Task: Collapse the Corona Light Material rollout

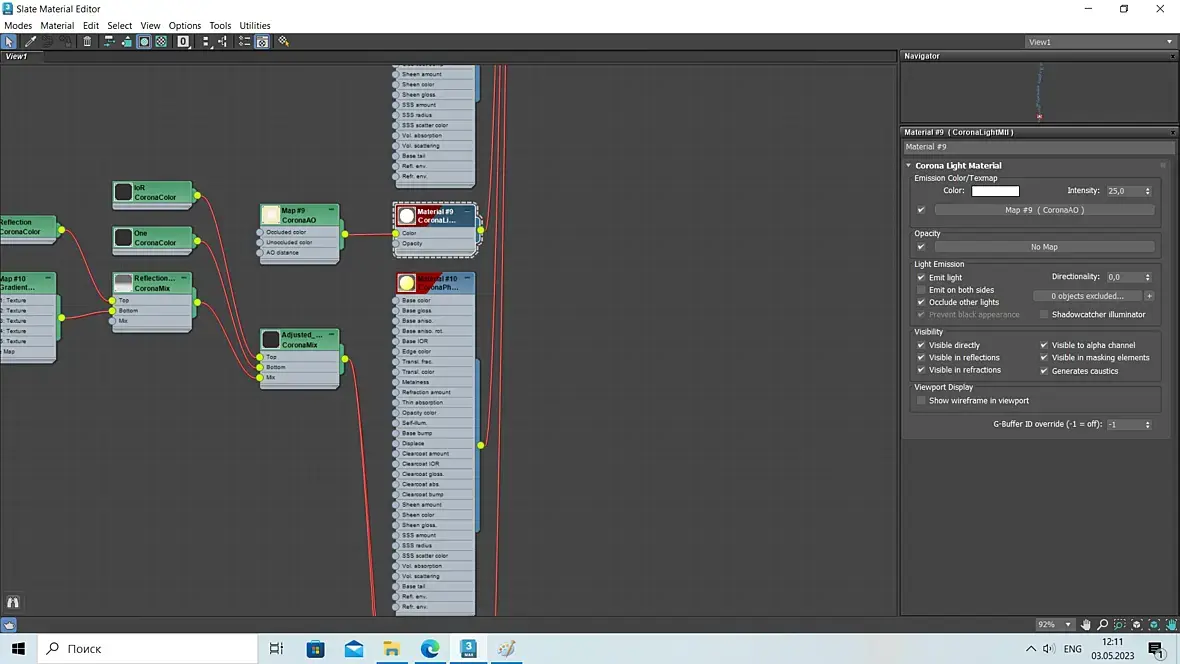Action: pos(908,166)
